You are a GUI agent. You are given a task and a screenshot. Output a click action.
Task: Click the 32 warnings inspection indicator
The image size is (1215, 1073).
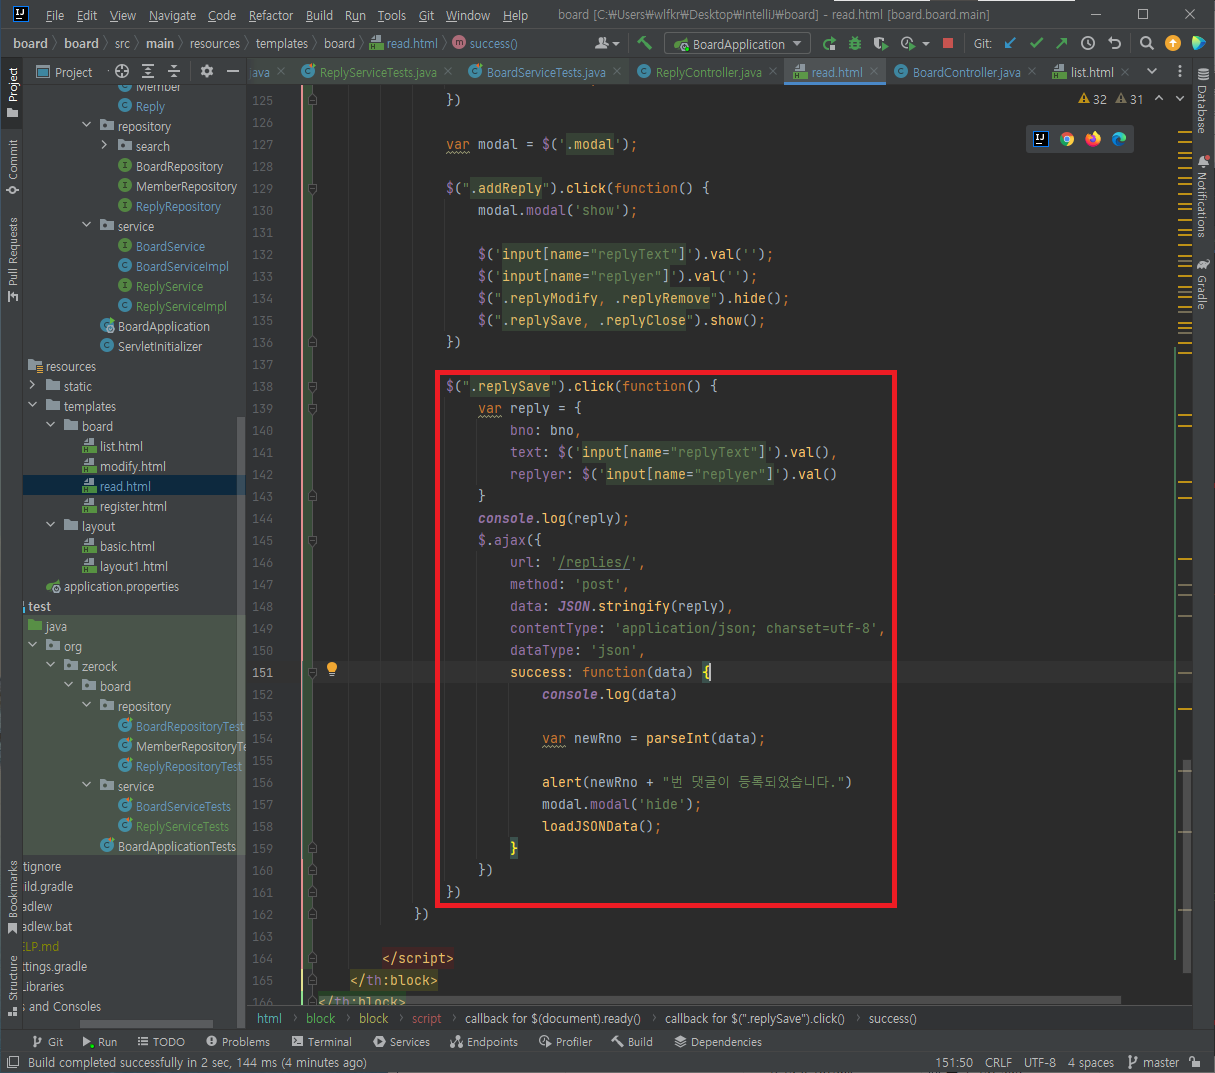click(1092, 99)
